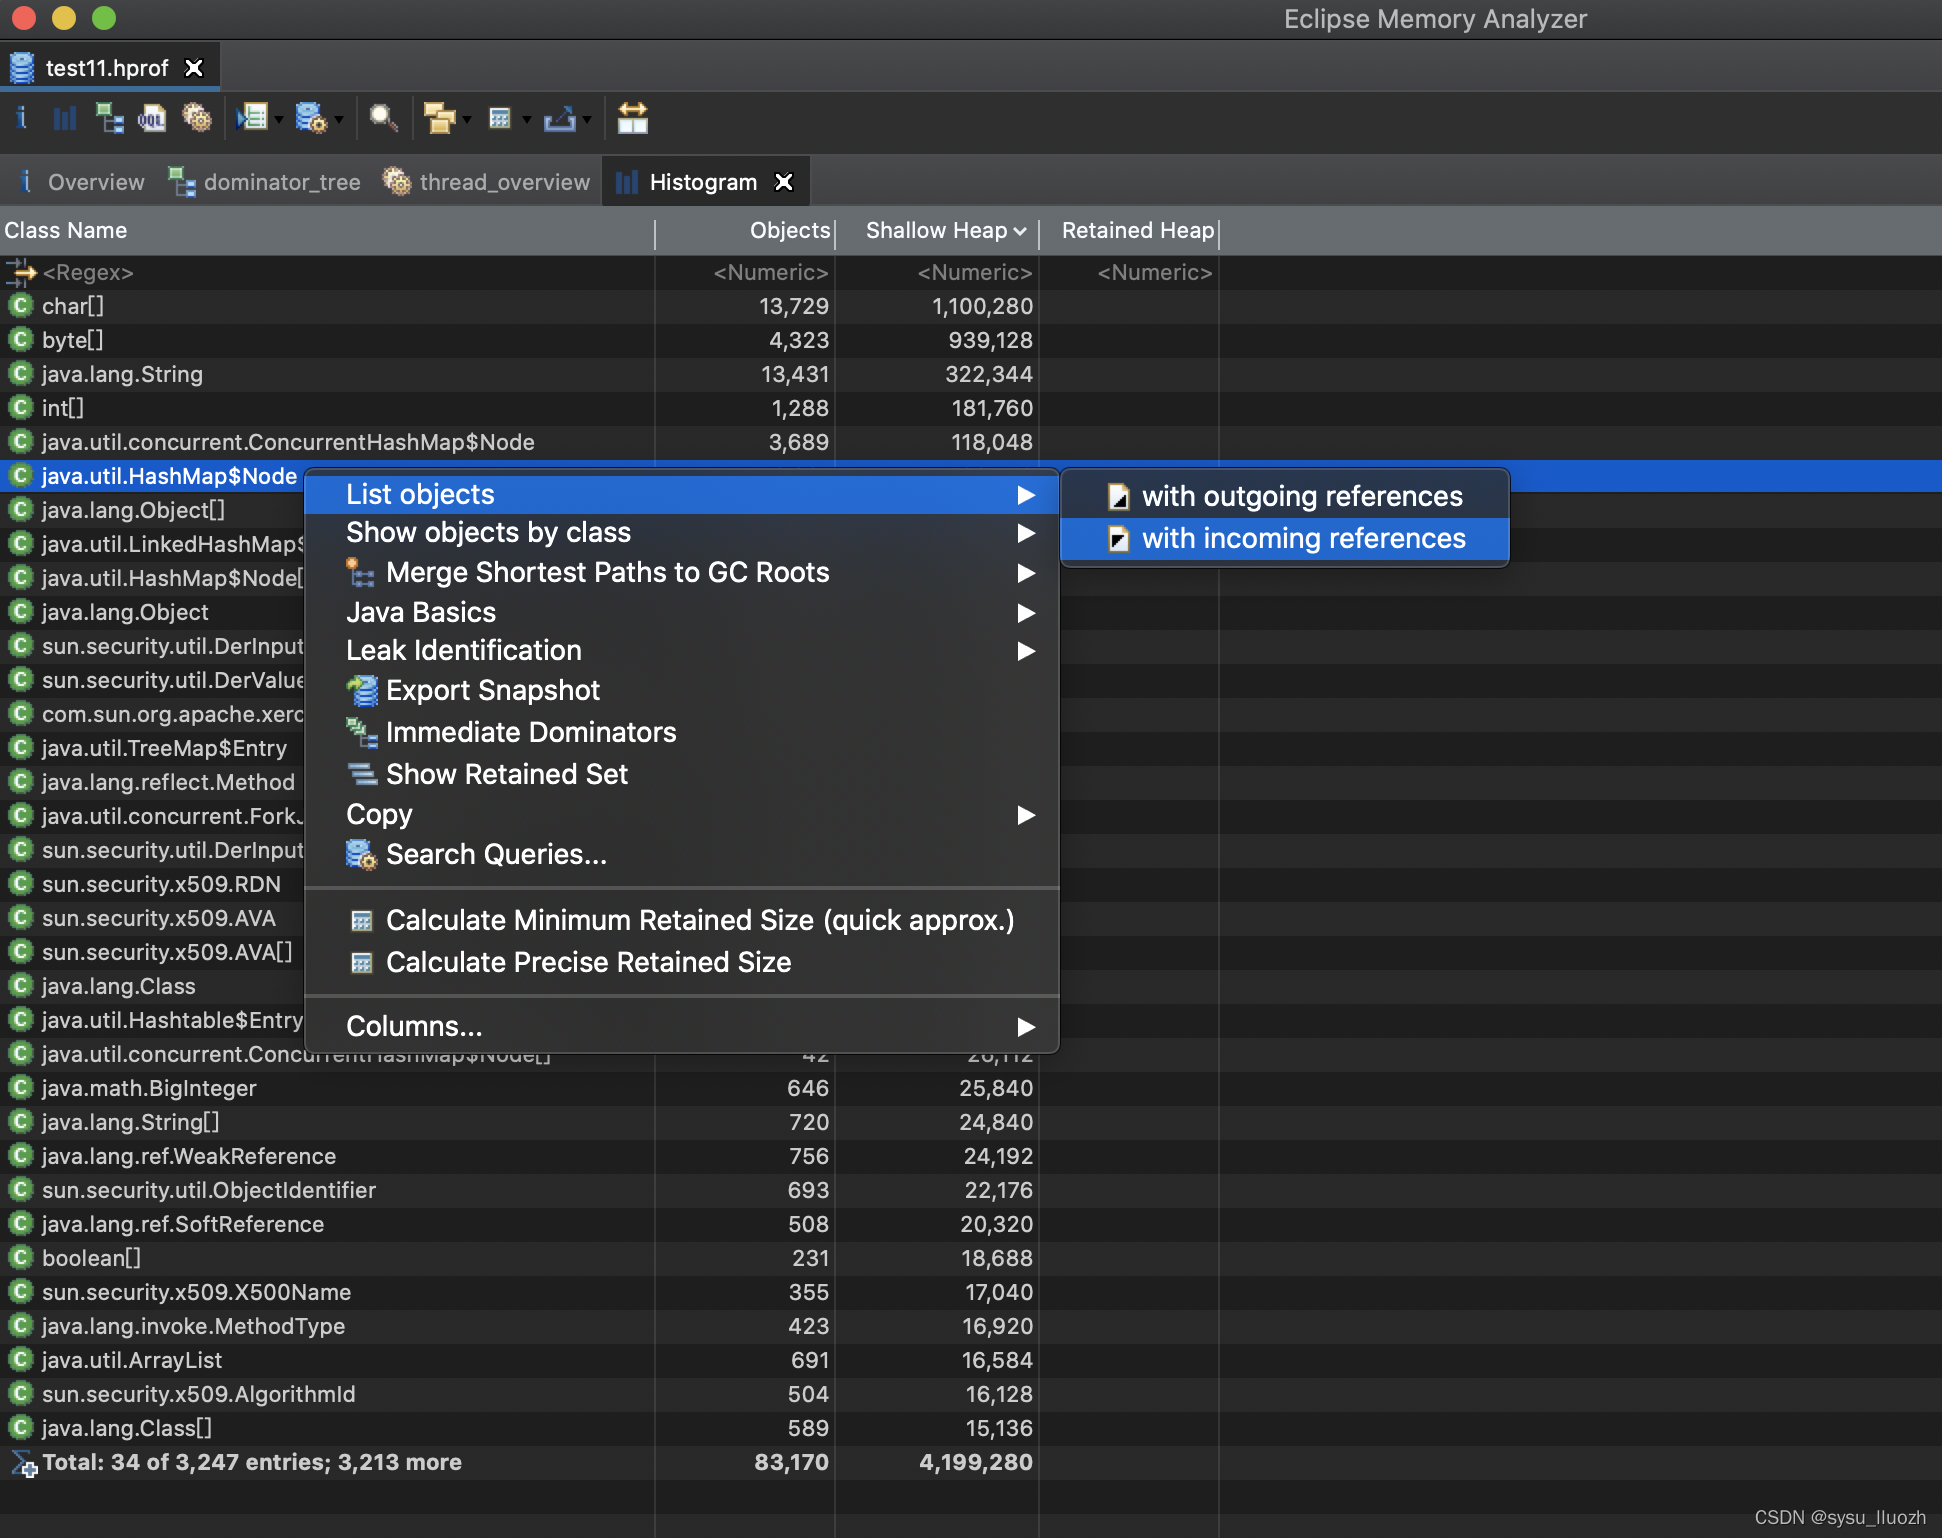Choose Merge Shortest Paths to GC Roots
1942x1538 pixels.
(681, 573)
